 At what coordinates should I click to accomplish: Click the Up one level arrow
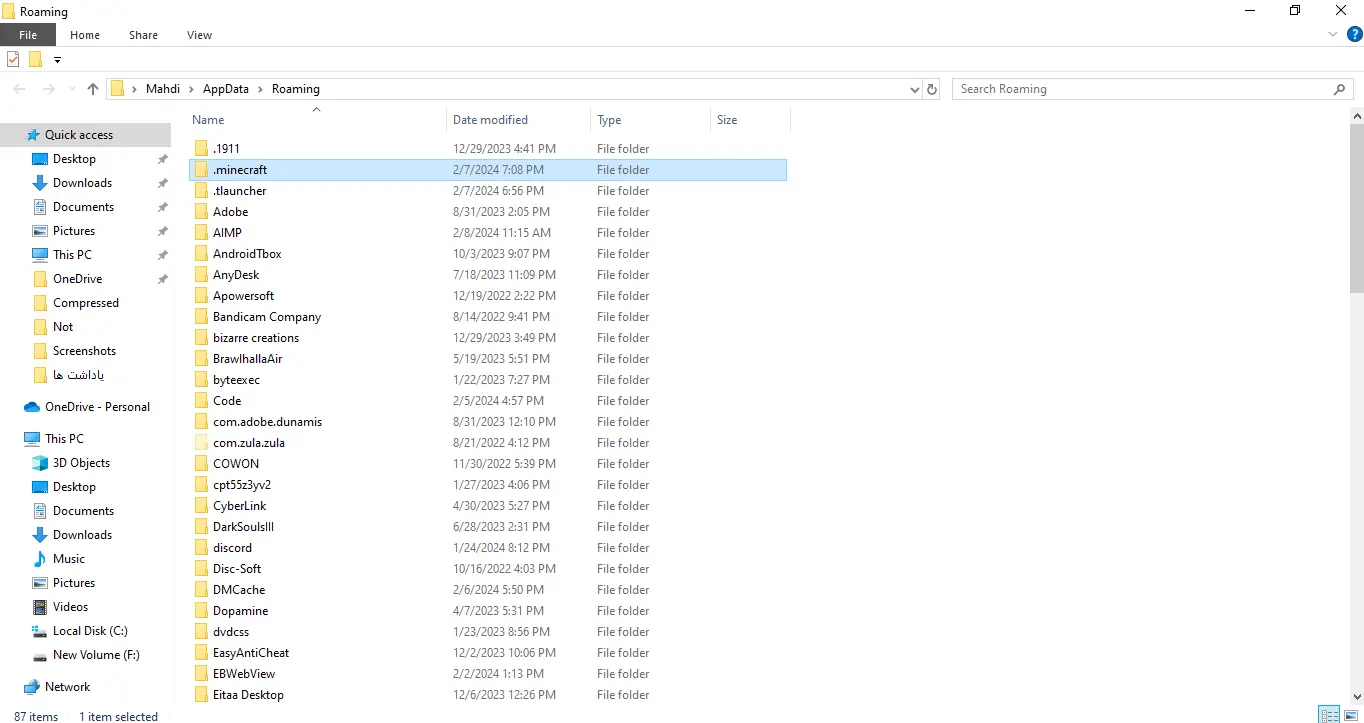[93, 89]
